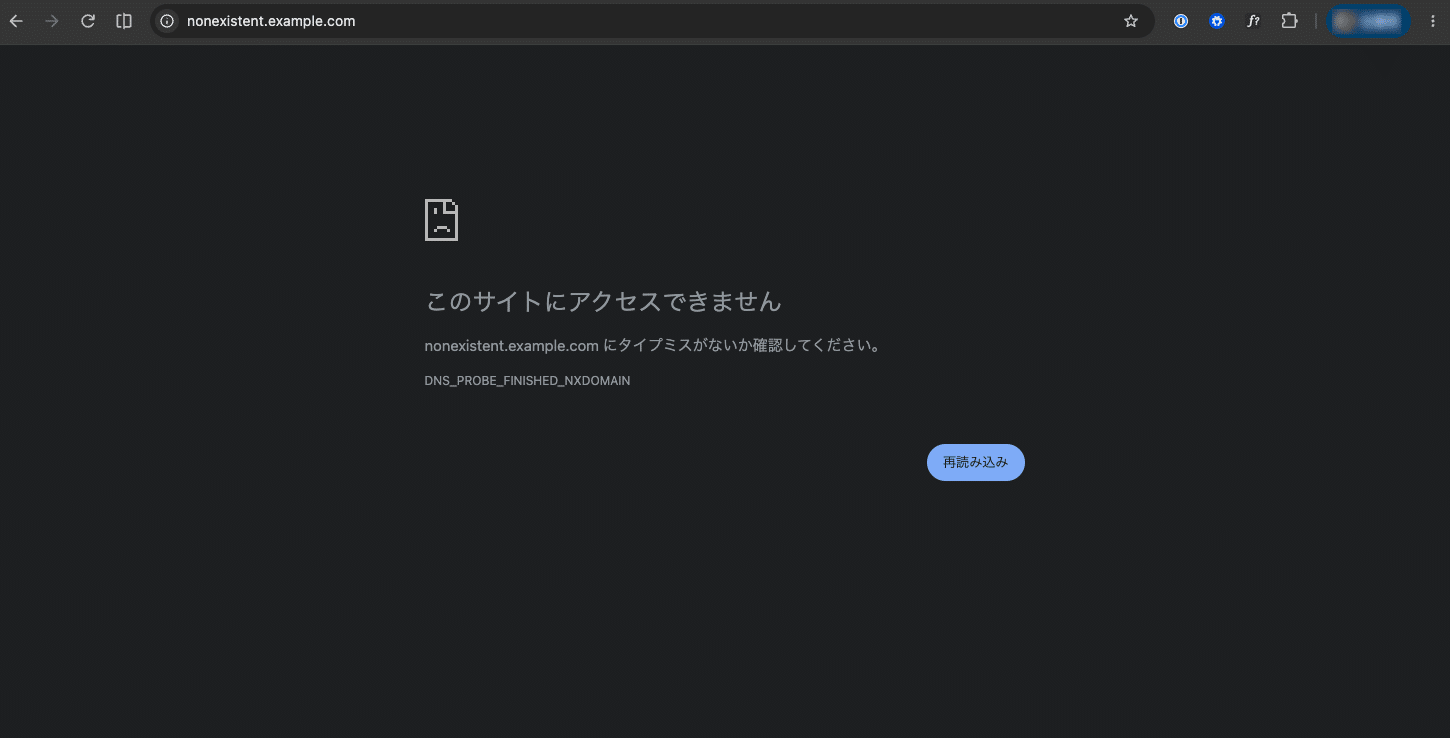The height and width of the screenshot is (738, 1450).
Task: Click the sad page error icon
Action: (442, 220)
